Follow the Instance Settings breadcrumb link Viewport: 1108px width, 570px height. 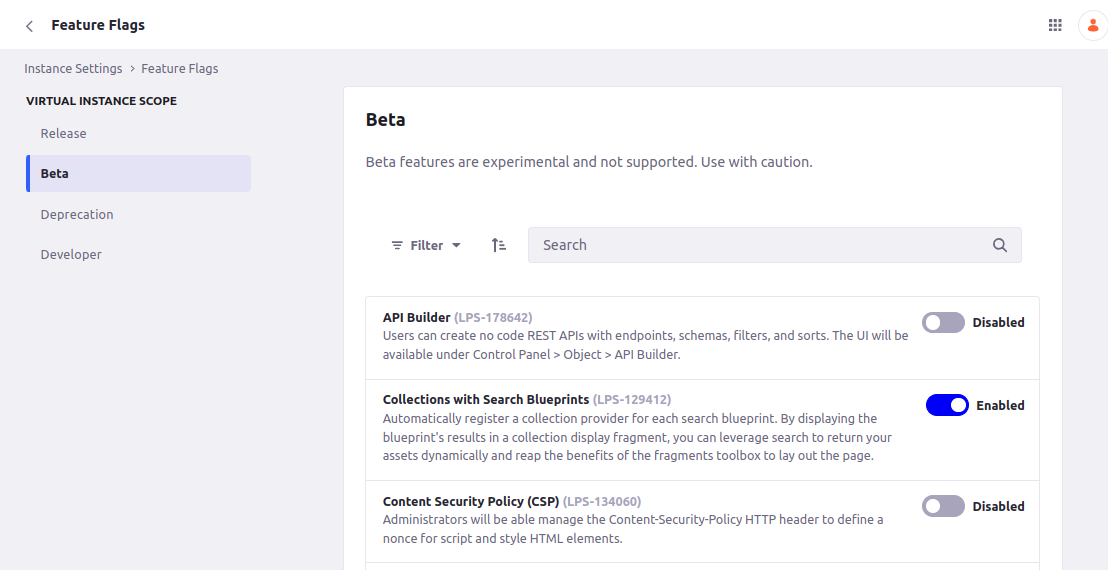tap(73, 69)
